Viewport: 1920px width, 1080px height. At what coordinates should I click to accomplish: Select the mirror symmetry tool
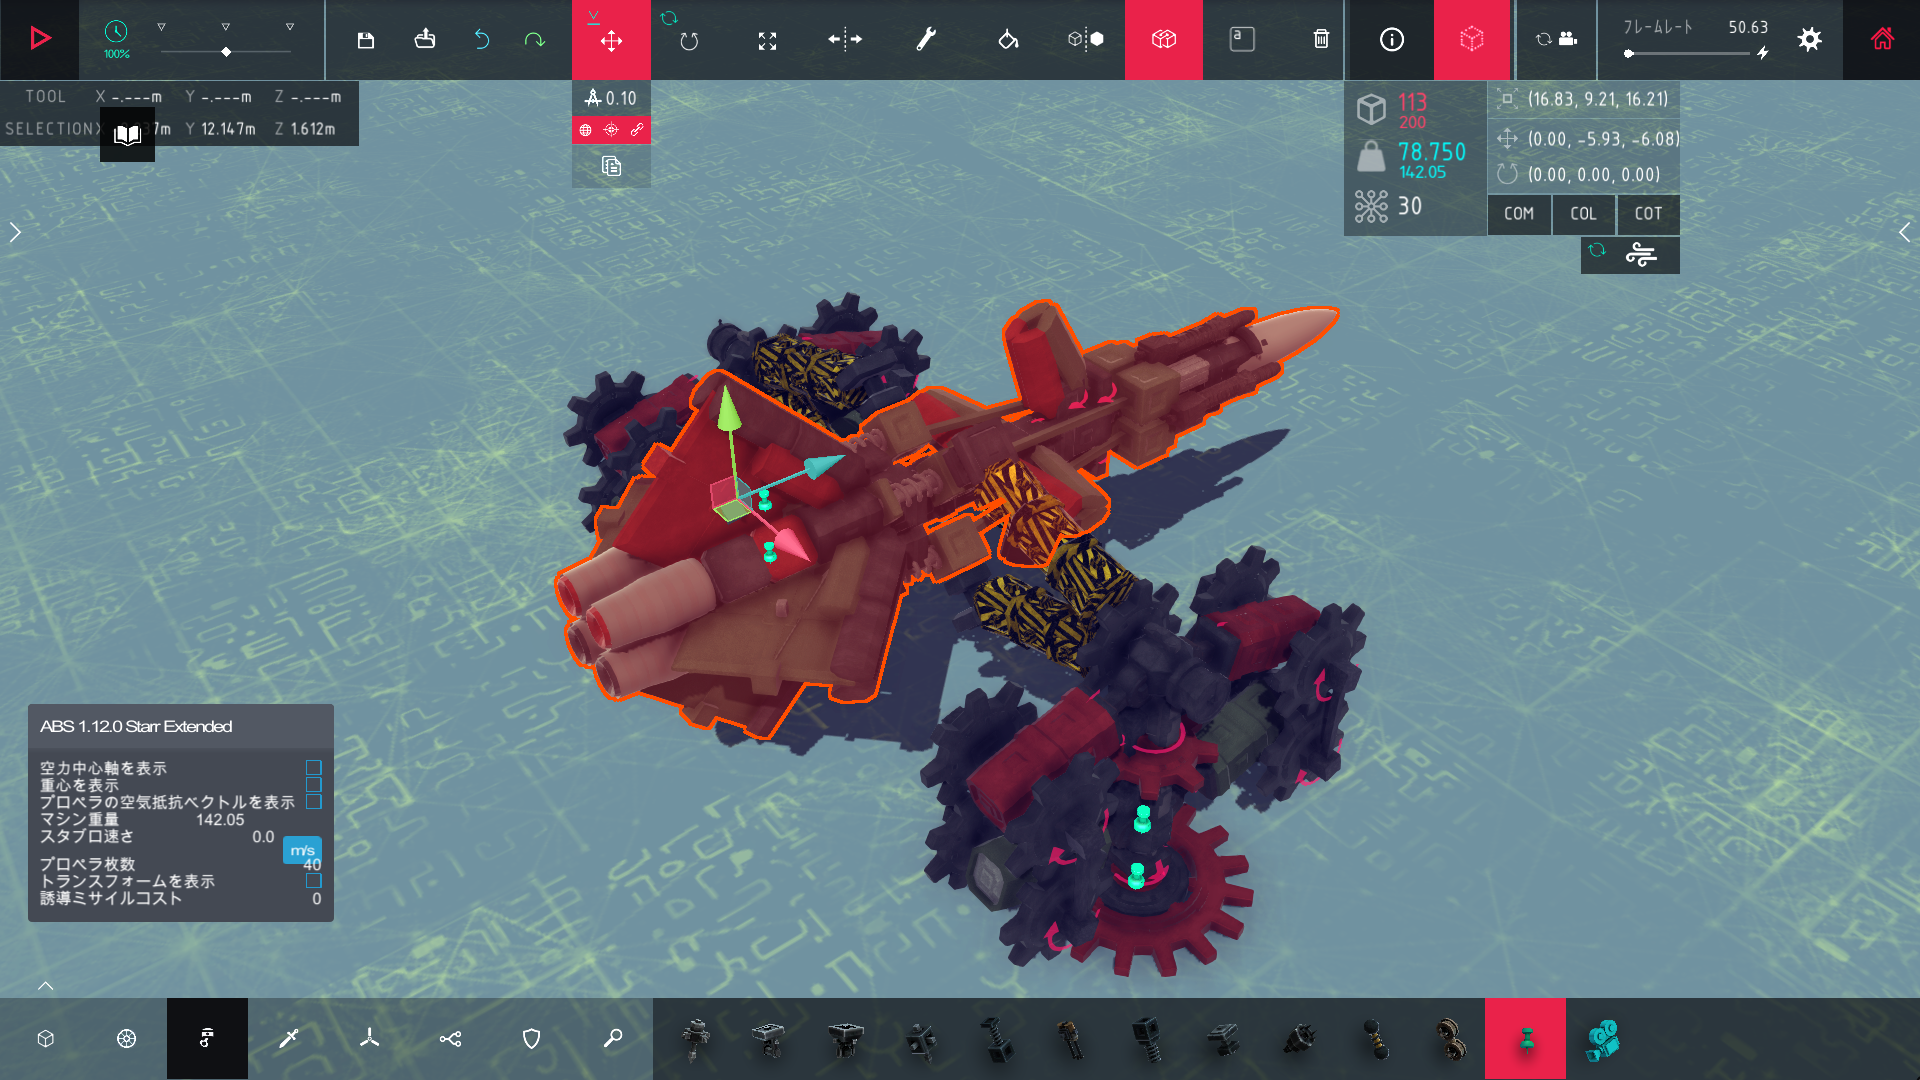tap(845, 40)
